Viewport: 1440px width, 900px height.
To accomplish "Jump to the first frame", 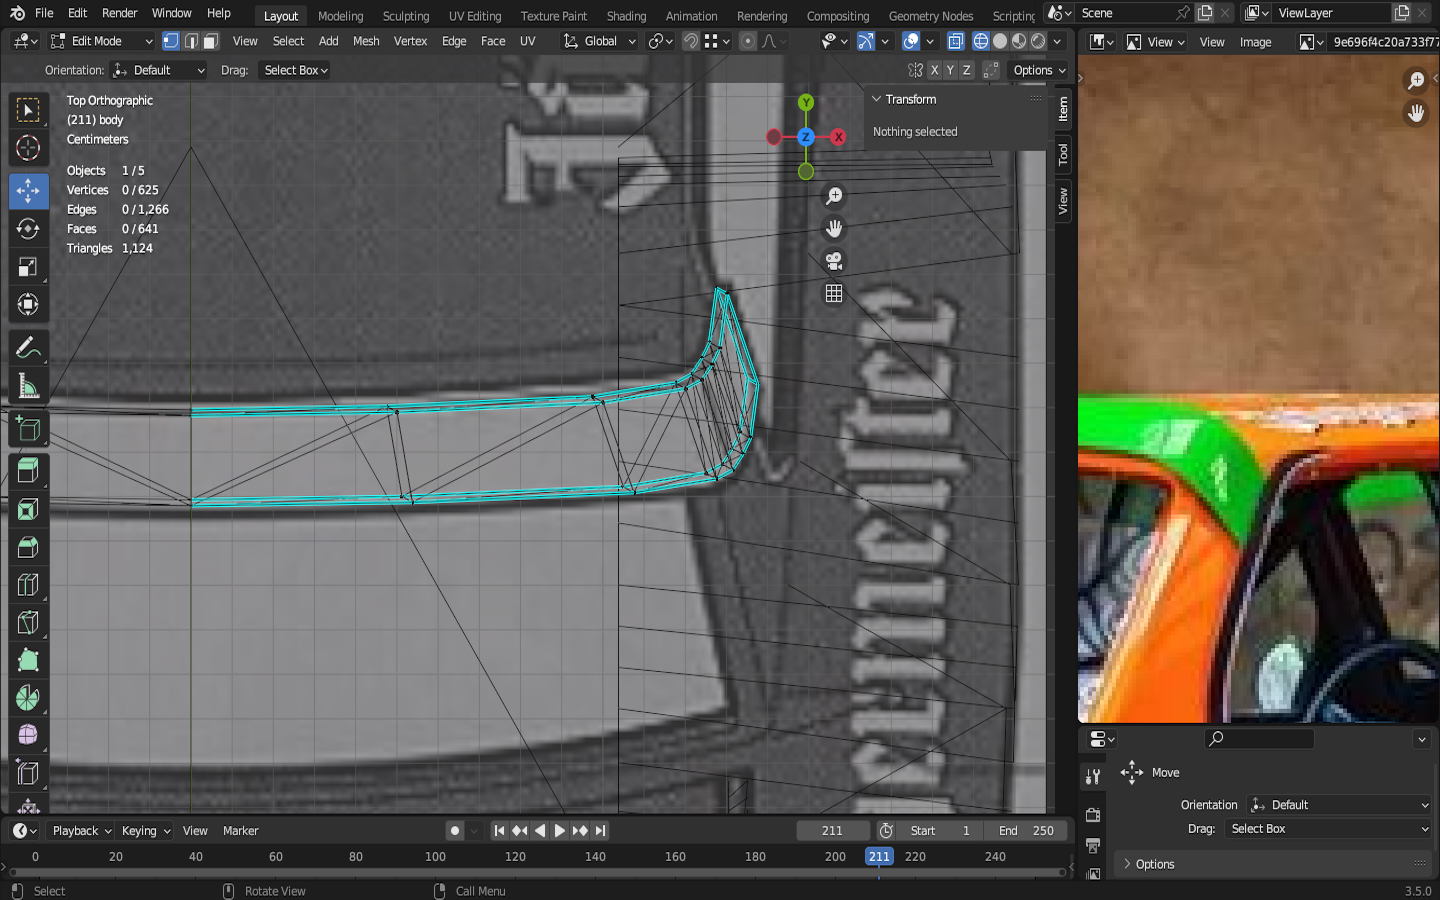I will 499,830.
